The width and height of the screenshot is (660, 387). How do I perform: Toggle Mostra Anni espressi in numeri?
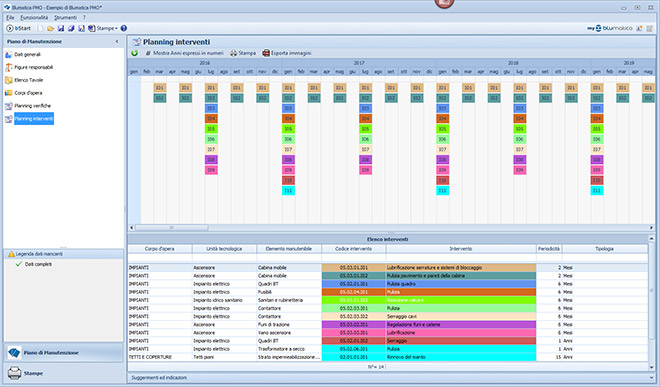coord(185,53)
